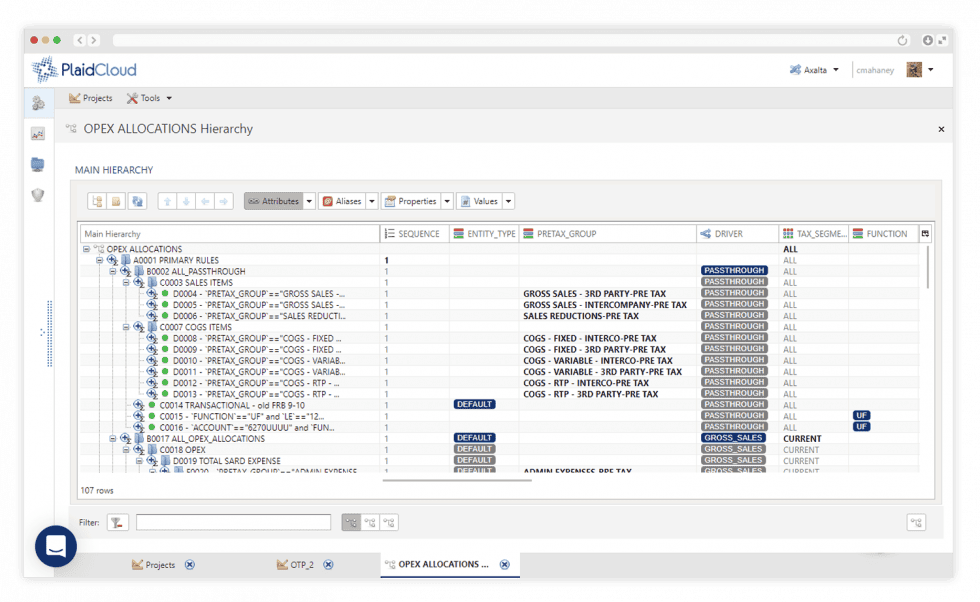Switch to the Projects bottom tab
Screen dimensions: 980x602
(x=154, y=564)
